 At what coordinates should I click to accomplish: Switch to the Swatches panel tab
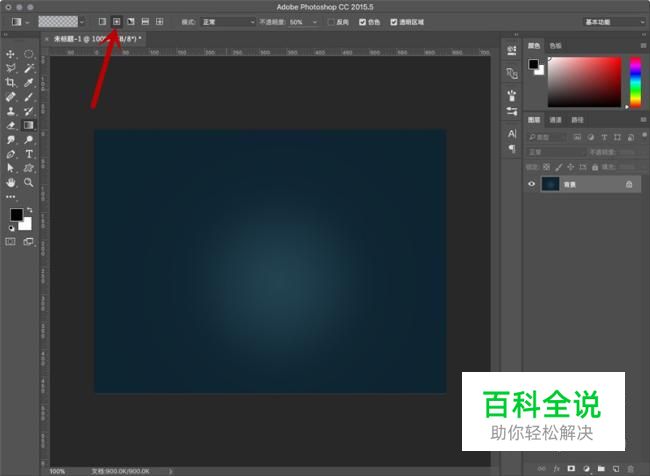[555, 46]
